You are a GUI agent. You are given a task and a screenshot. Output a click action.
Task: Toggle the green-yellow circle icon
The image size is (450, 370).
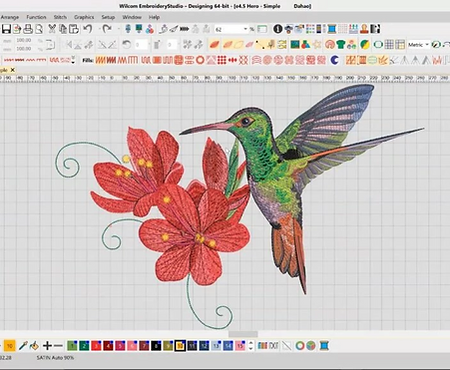(x=365, y=44)
